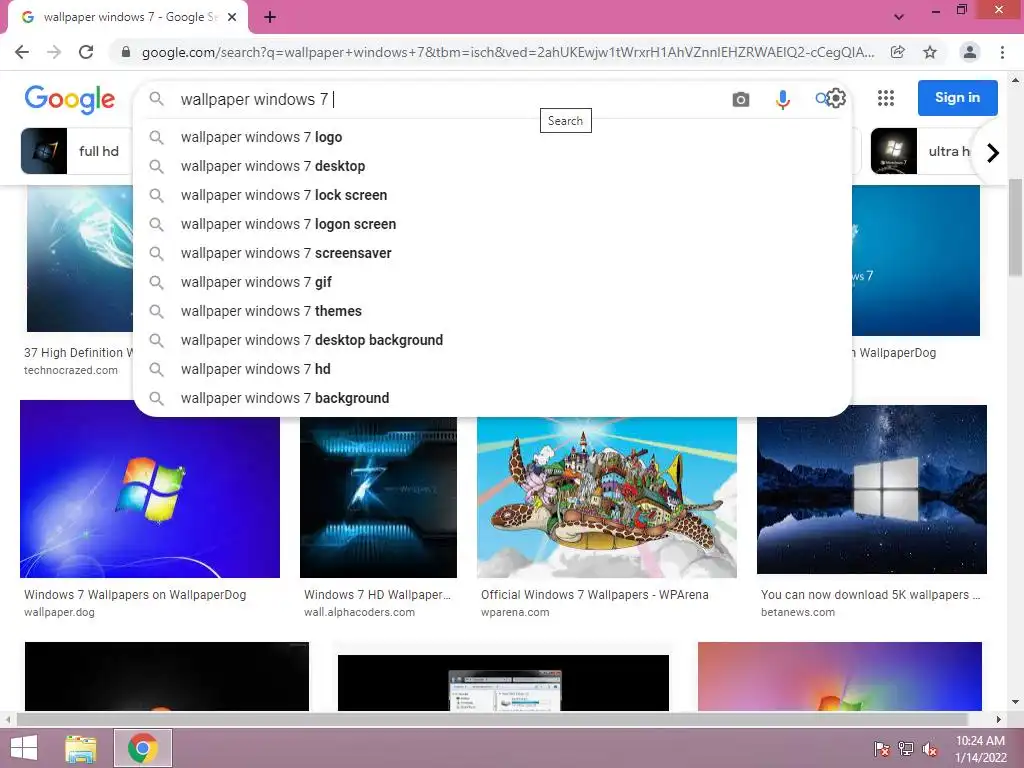The height and width of the screenshot is (768, 1024).
Task: Share this page from the address bar
Action: tap(898, 52)
